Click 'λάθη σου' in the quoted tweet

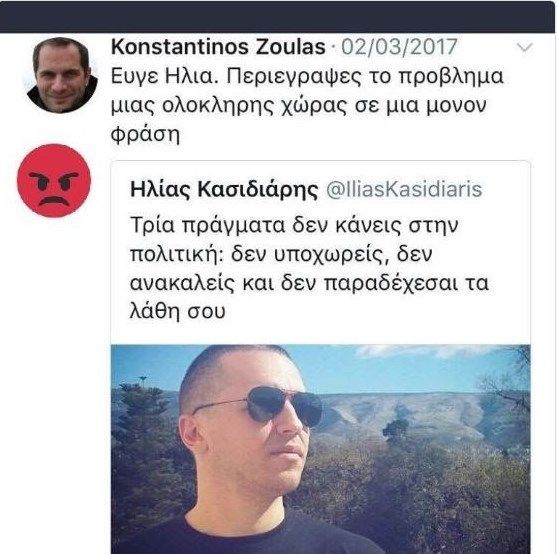click(177, 312)
